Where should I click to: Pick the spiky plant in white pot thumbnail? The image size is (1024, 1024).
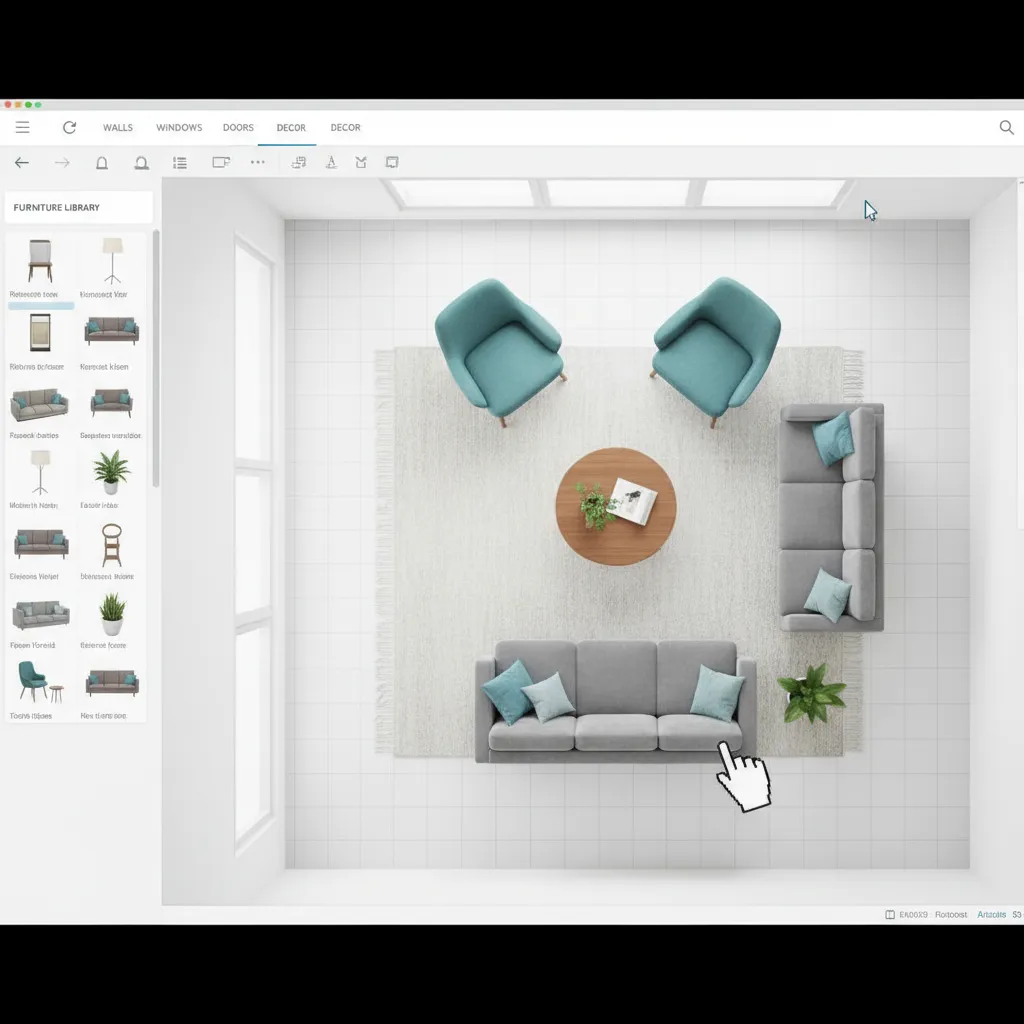point(112,614)
